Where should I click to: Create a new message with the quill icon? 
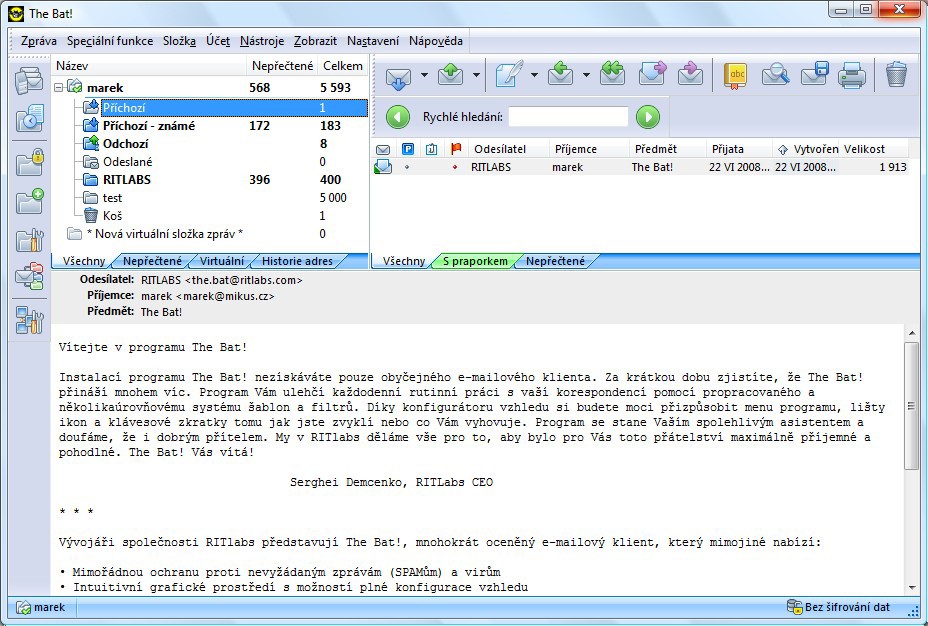(509, 75)
